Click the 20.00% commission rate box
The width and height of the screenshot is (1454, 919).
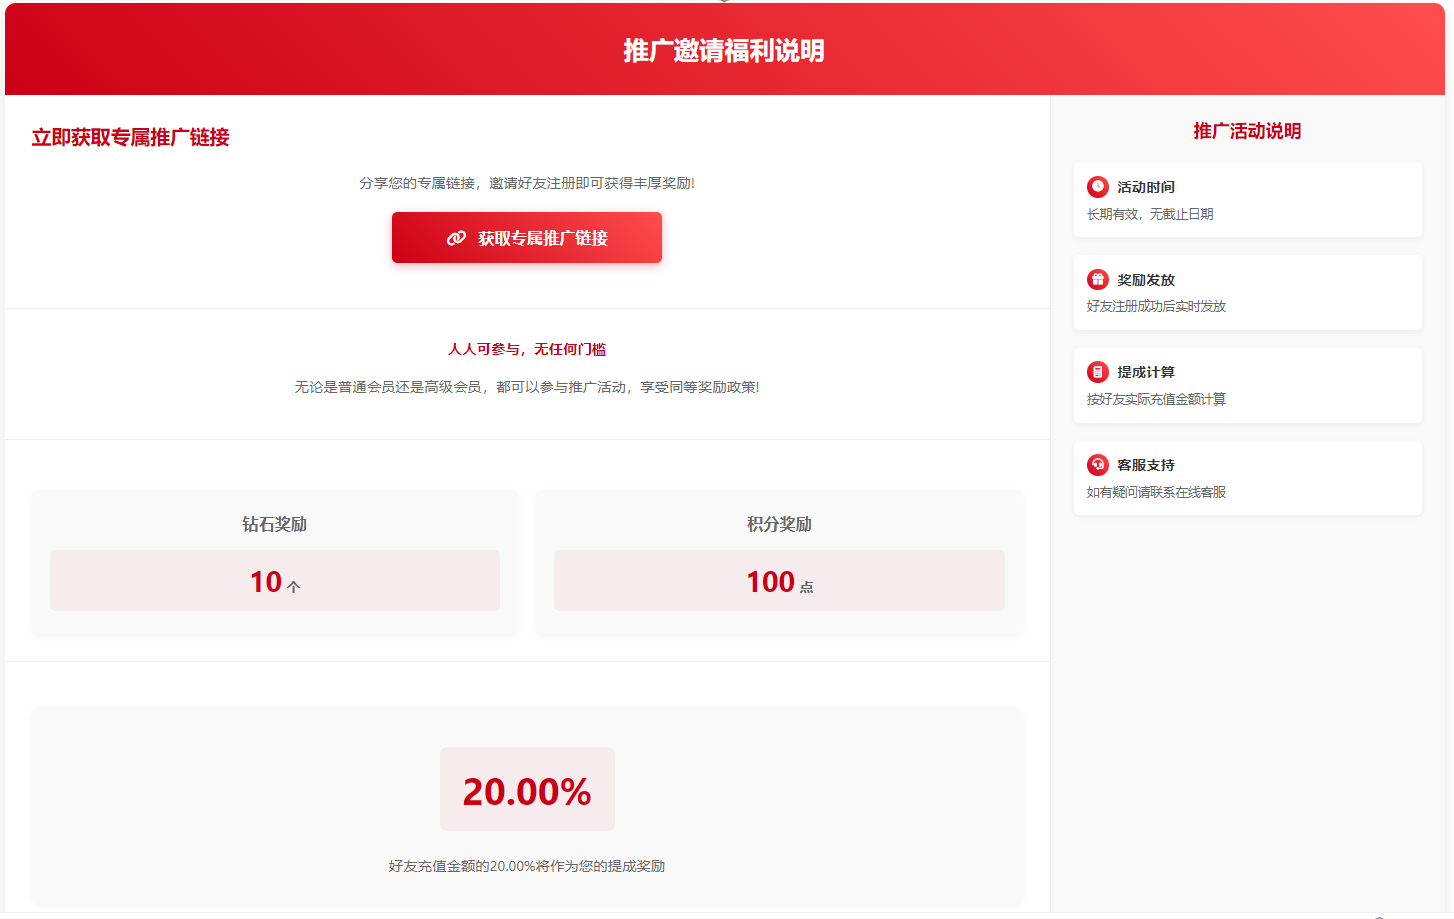coord(527,790)
